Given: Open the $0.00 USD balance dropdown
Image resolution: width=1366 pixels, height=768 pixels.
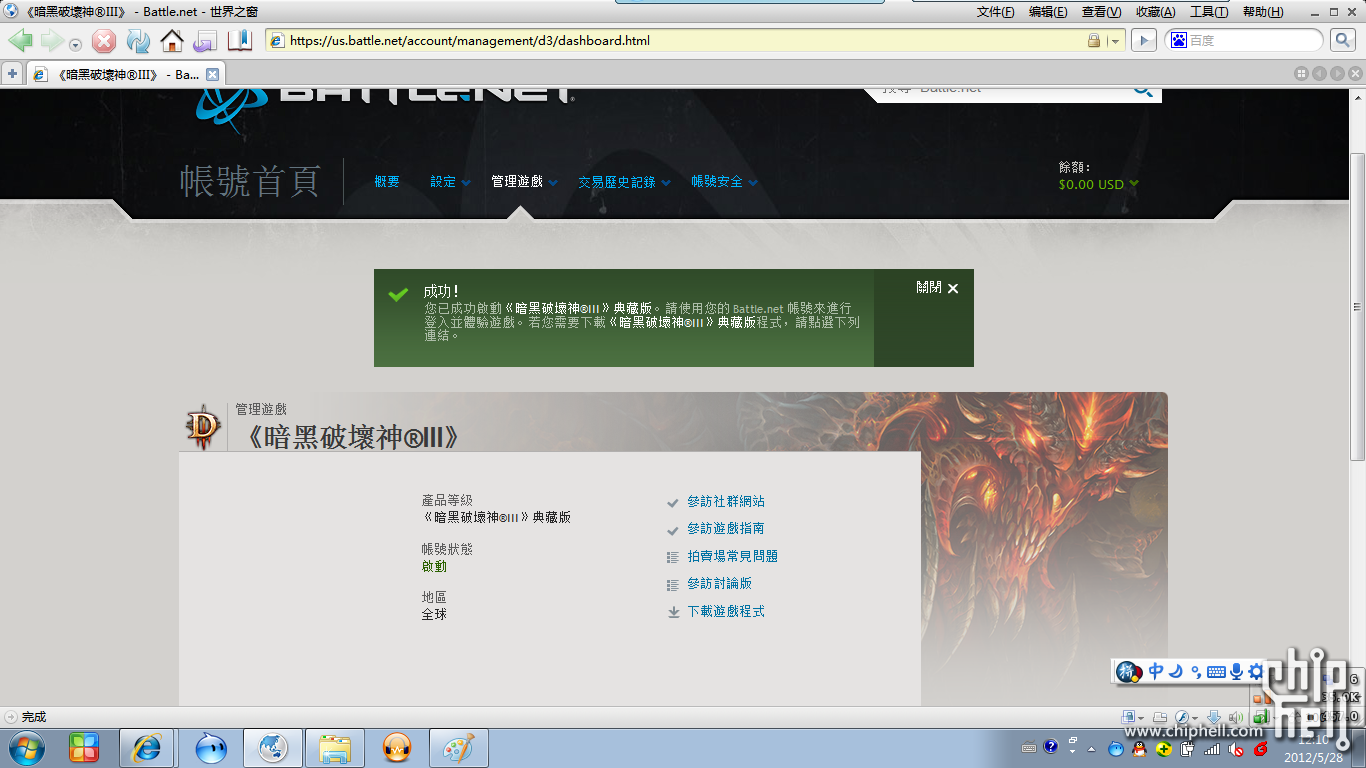Looking at the screenshot, I should coord(1099,185).
